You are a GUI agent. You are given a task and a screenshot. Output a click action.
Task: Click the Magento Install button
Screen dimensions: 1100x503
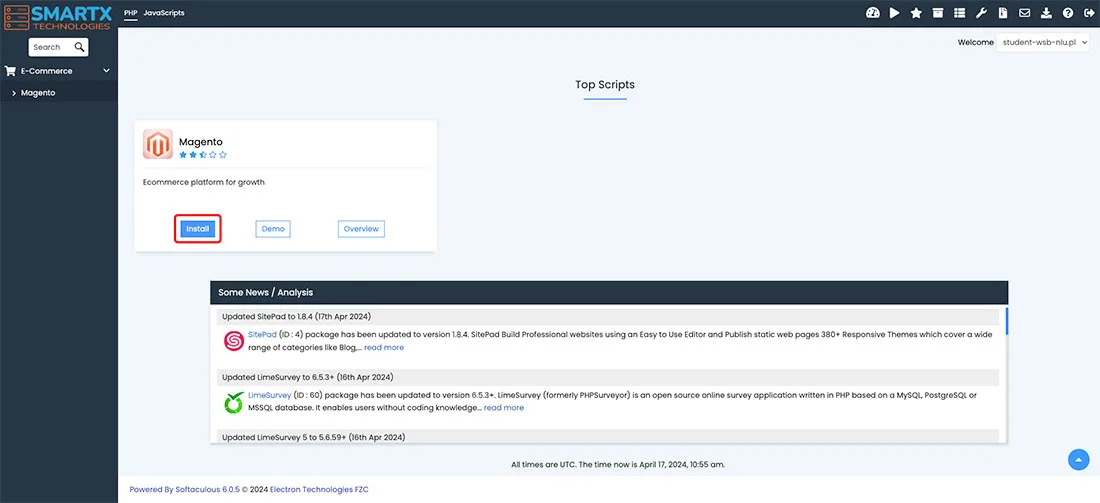click(198, 229)
